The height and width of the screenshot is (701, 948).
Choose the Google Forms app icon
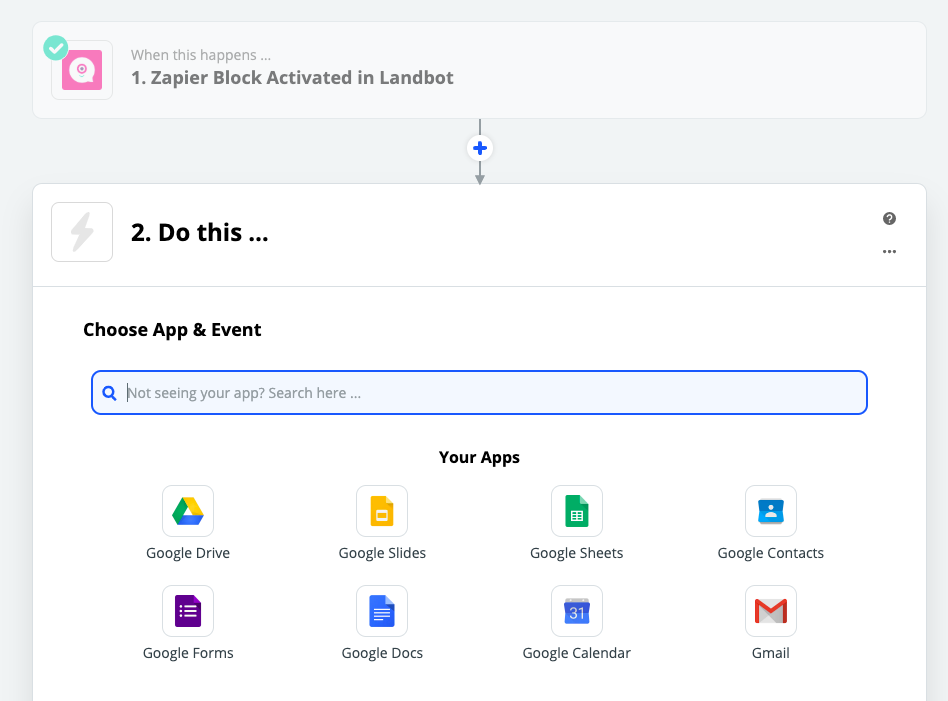(188, 611)
